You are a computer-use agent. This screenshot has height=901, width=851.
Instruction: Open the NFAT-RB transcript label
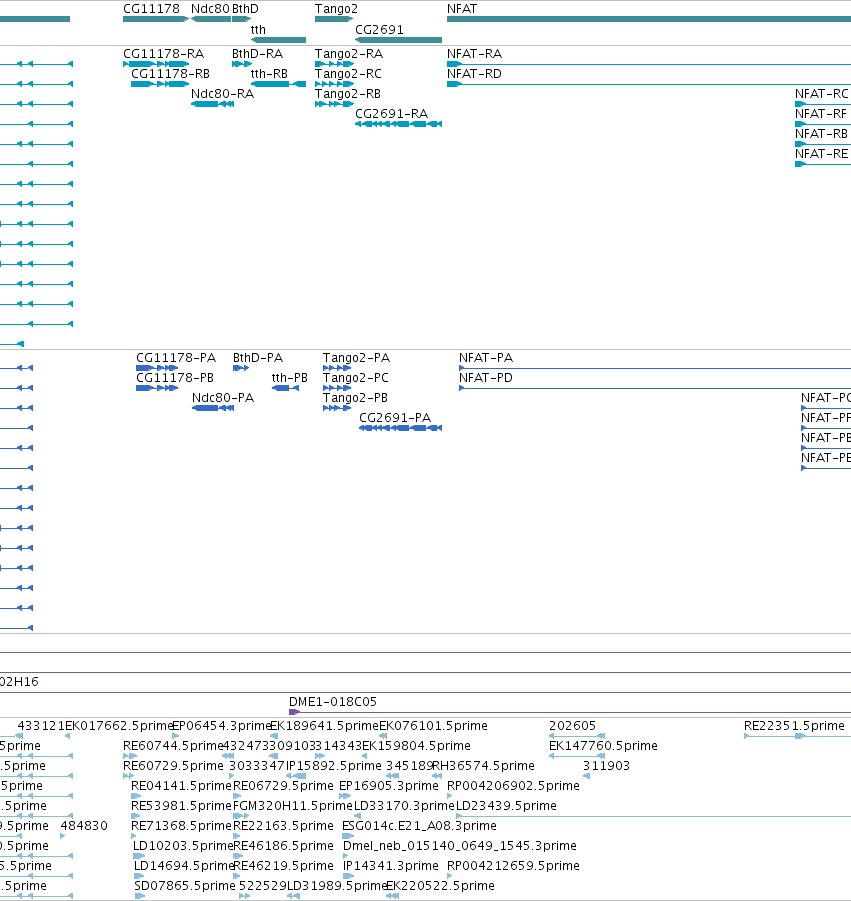coord(822,133)
